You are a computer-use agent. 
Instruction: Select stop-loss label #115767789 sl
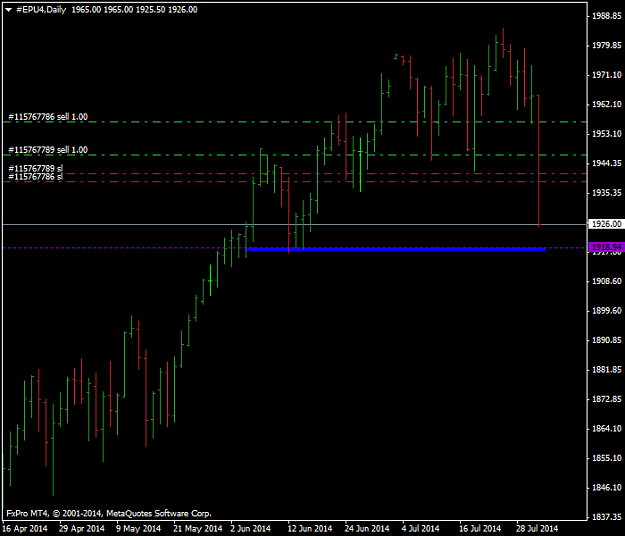pyautogui.click(x=35, y=169)
